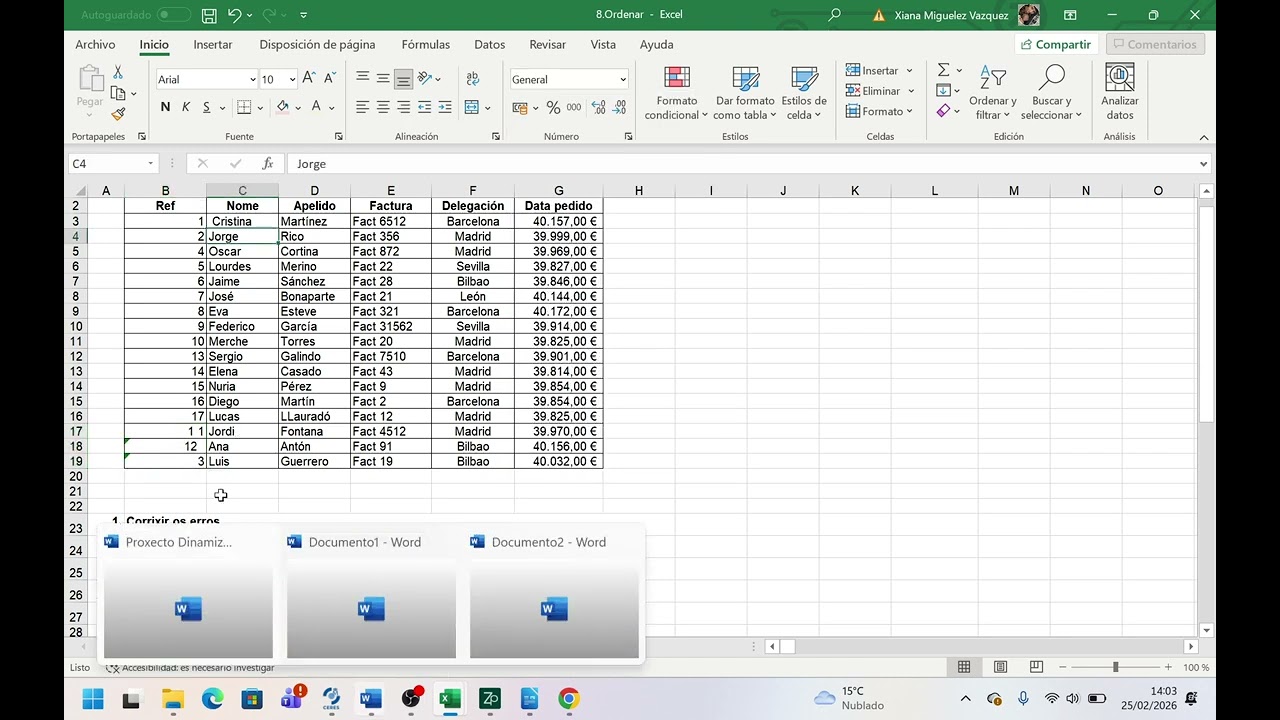Screen dimensions: 1280x720
Task: Click the insert function fx icon
Action: click(x=267, y=163)
